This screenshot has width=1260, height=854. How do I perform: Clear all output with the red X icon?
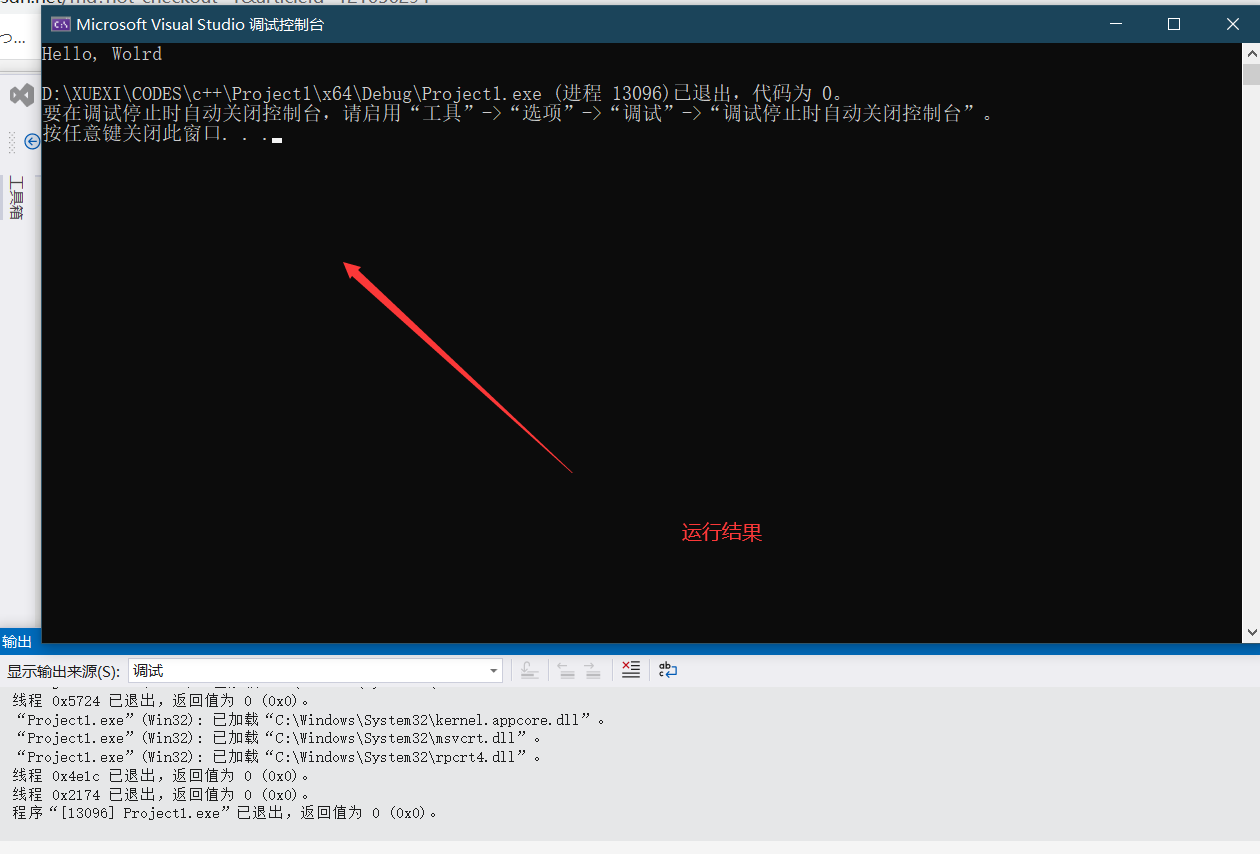pos(630,670)
